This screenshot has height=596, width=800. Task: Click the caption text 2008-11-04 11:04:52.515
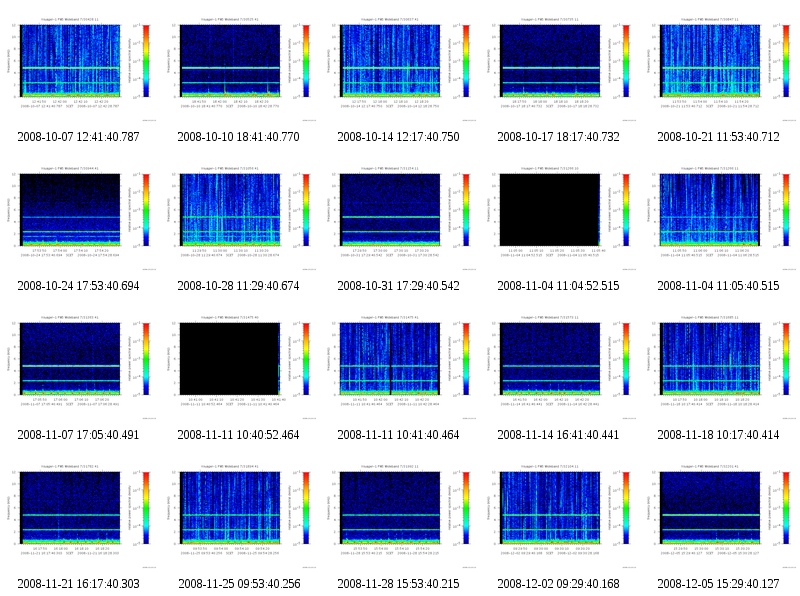click(558, 286)
